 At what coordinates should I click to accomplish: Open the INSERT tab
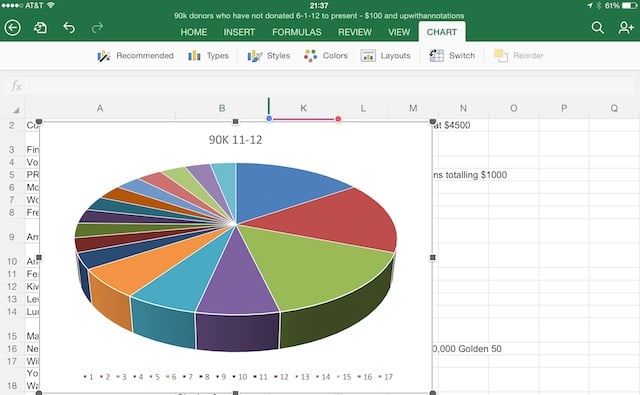click(x=239, y=32)
